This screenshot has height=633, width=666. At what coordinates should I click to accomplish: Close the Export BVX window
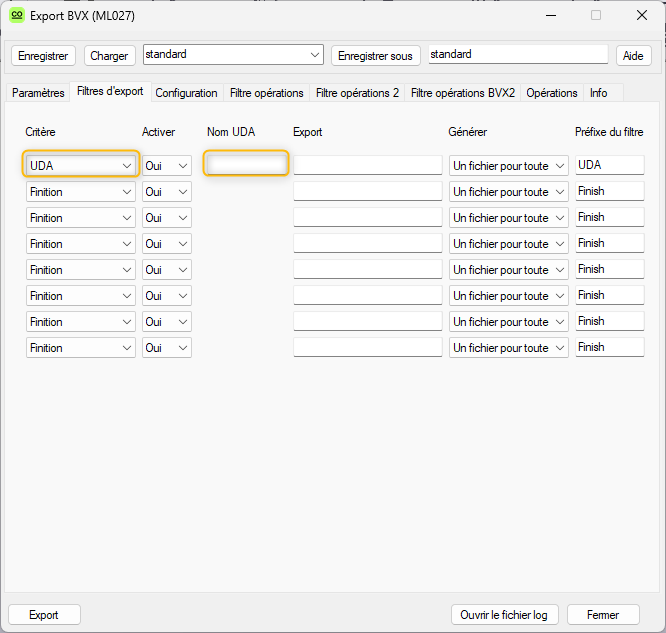642,15
